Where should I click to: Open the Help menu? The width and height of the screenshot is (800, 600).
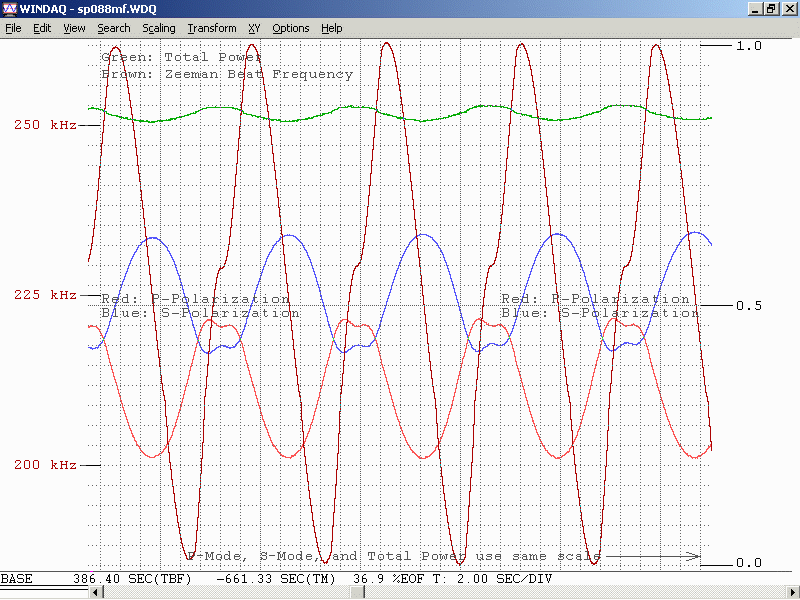332,28
